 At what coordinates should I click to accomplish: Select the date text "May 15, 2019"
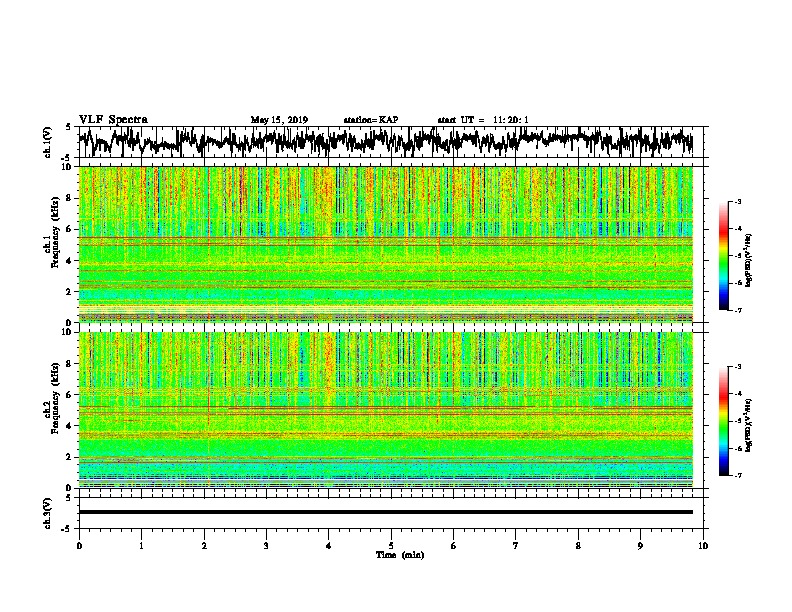[279, 120]
